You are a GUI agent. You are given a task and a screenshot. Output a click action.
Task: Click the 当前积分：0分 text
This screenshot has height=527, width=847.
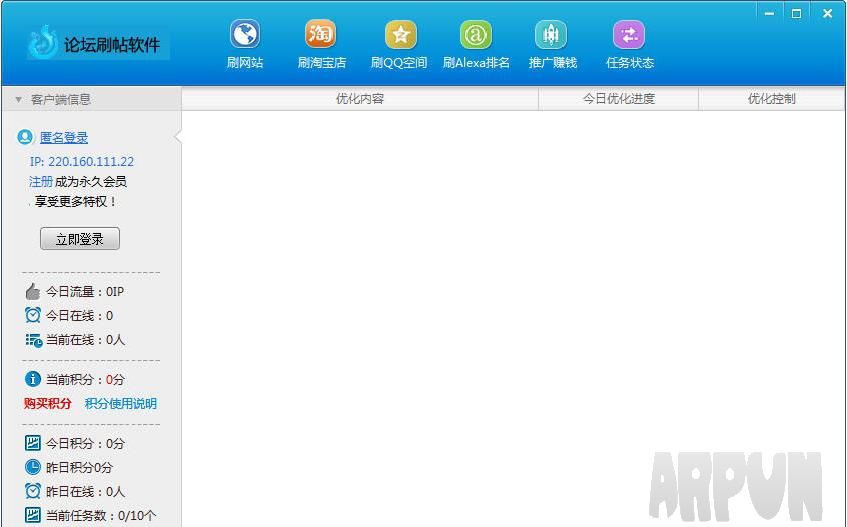[x=85, y=380]
